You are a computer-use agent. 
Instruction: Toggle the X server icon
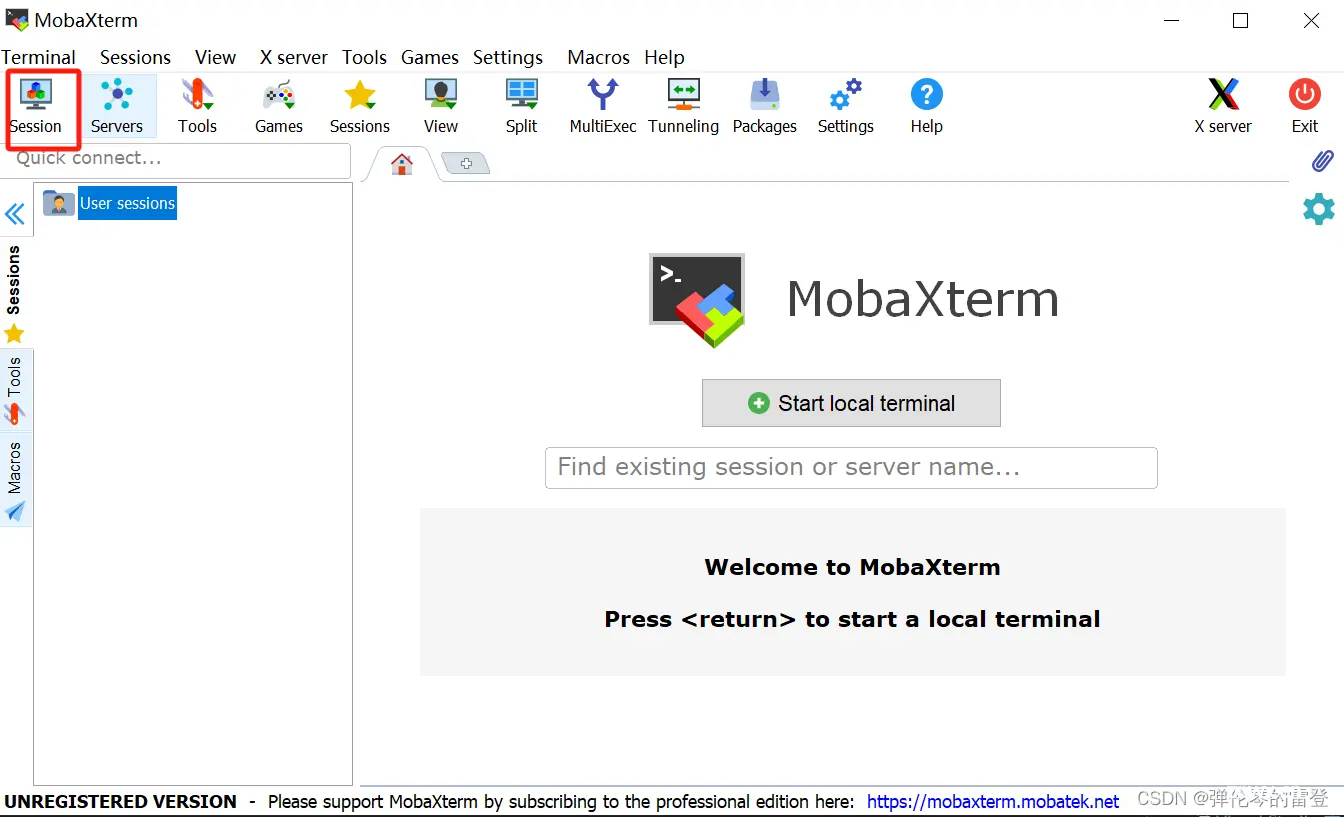(x=1223, y=106)
